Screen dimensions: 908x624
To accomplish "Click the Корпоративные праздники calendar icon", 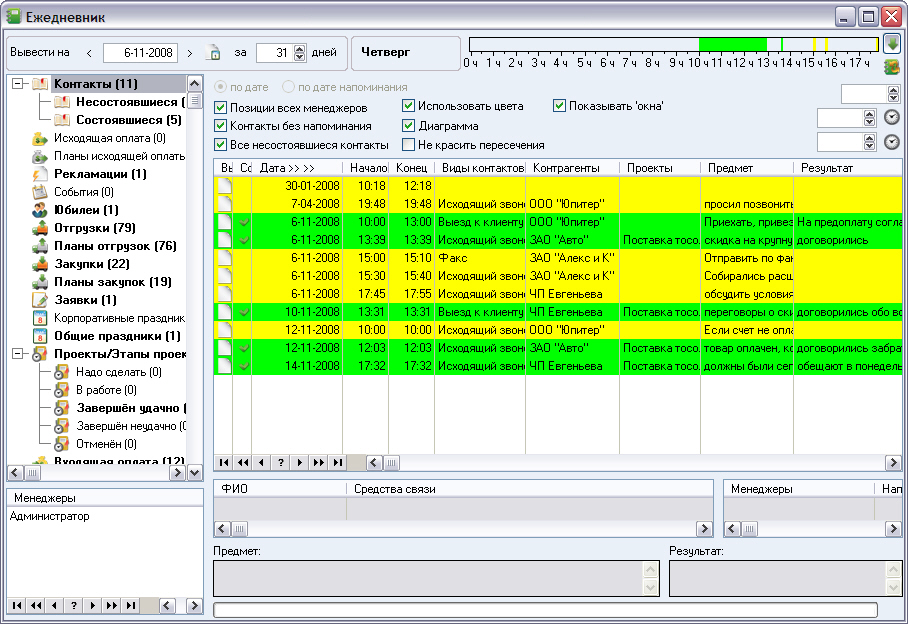I will point(40,318).
